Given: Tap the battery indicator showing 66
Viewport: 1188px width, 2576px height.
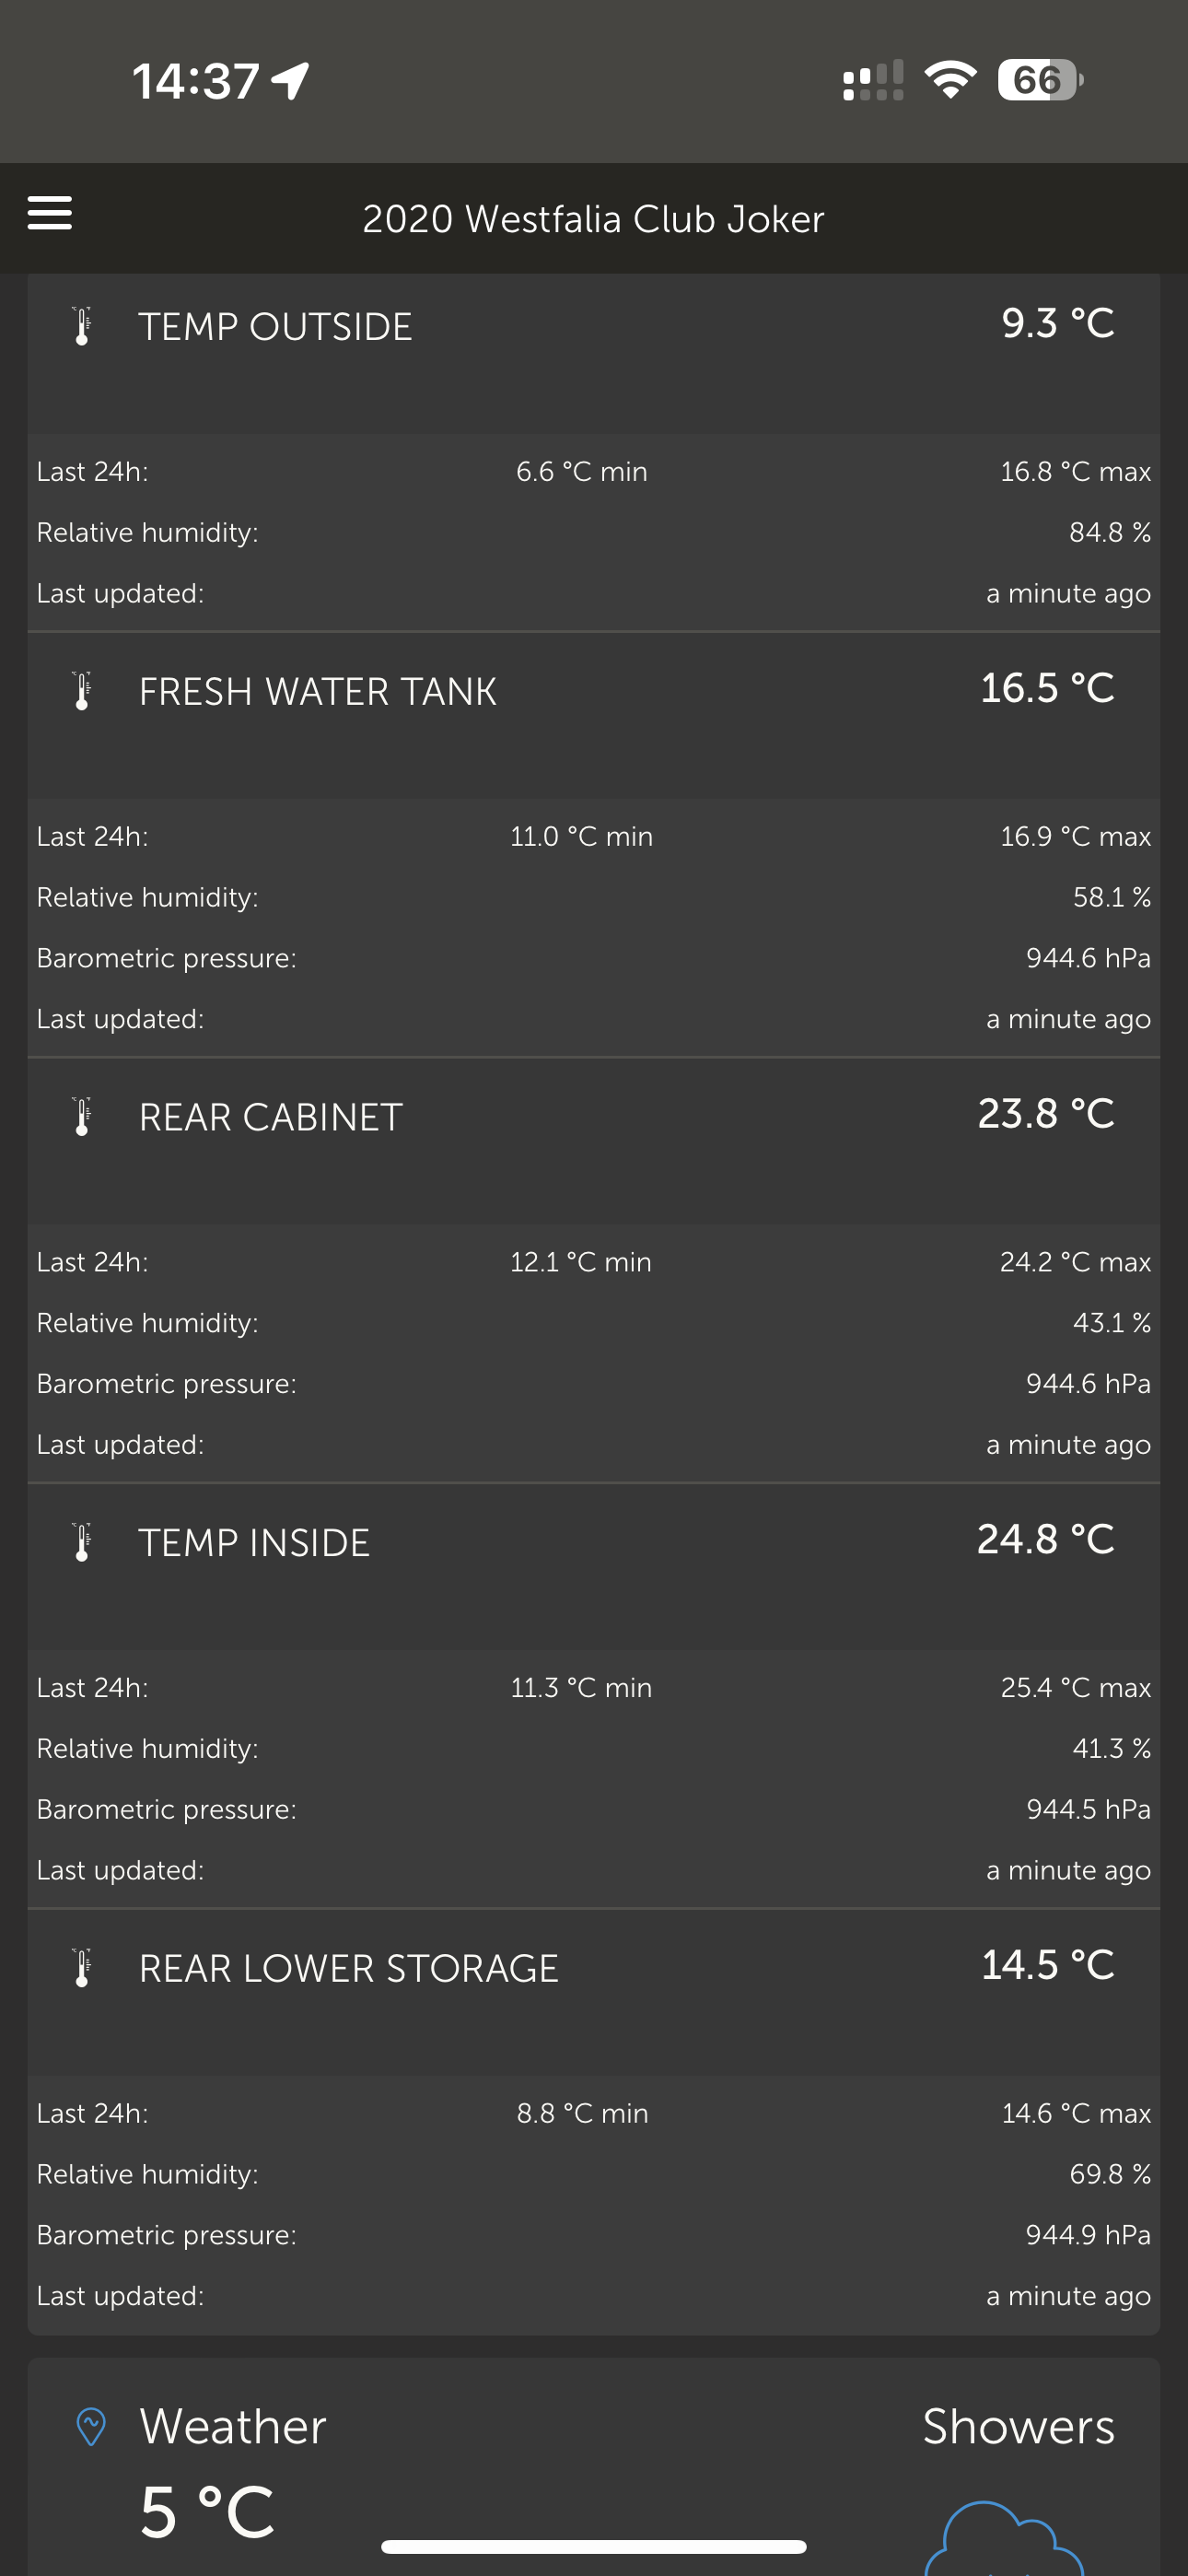Looking at the screenshot, I should [1040, 80].
